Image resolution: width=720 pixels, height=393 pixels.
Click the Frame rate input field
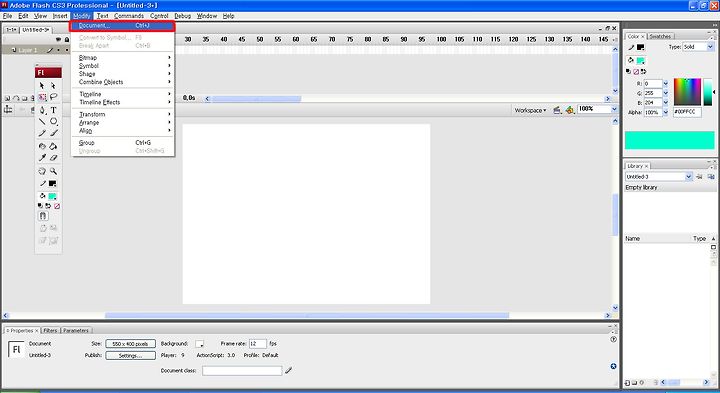(x=257, y=343)
